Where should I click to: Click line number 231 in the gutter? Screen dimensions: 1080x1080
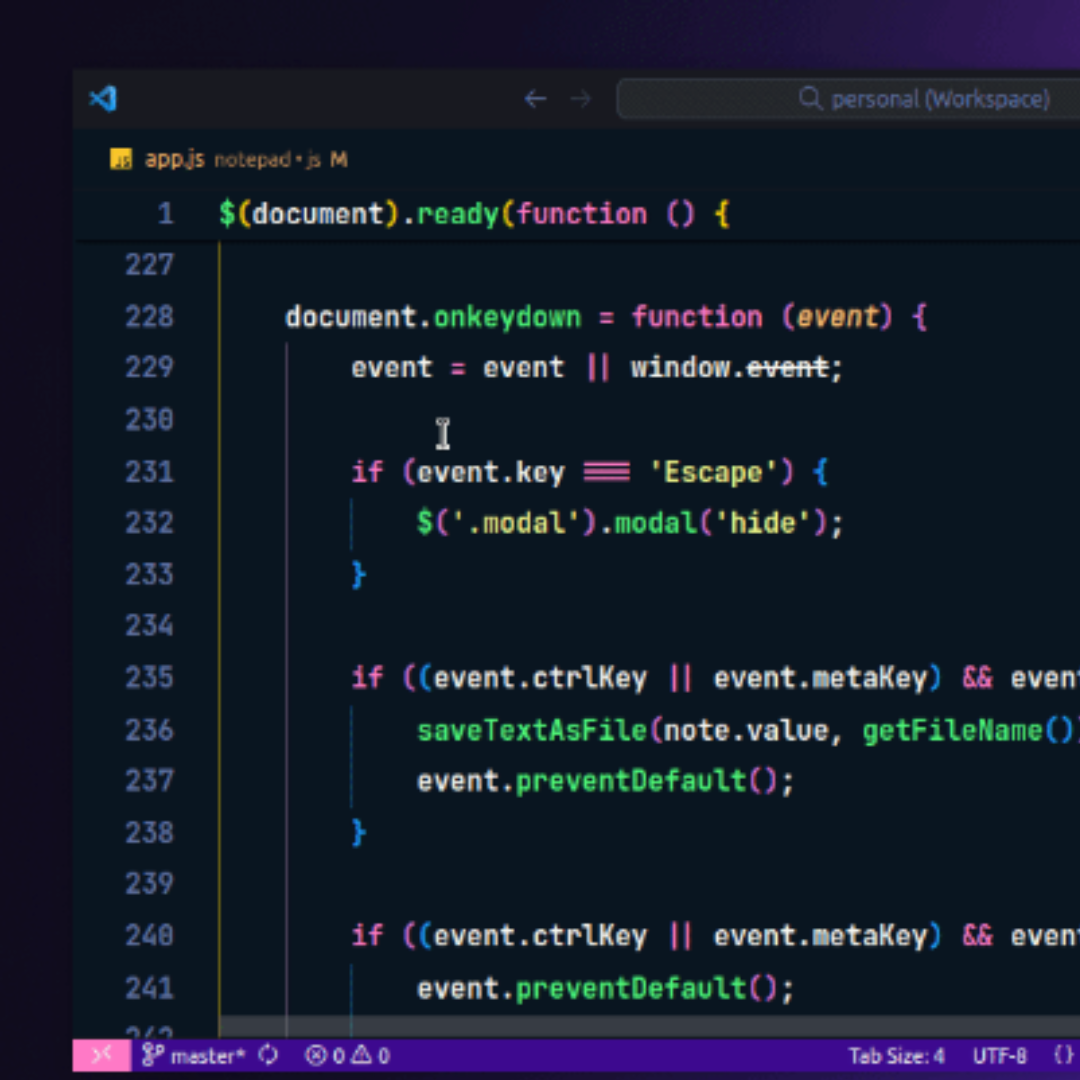pyautogui.click(x=149, y=471)
